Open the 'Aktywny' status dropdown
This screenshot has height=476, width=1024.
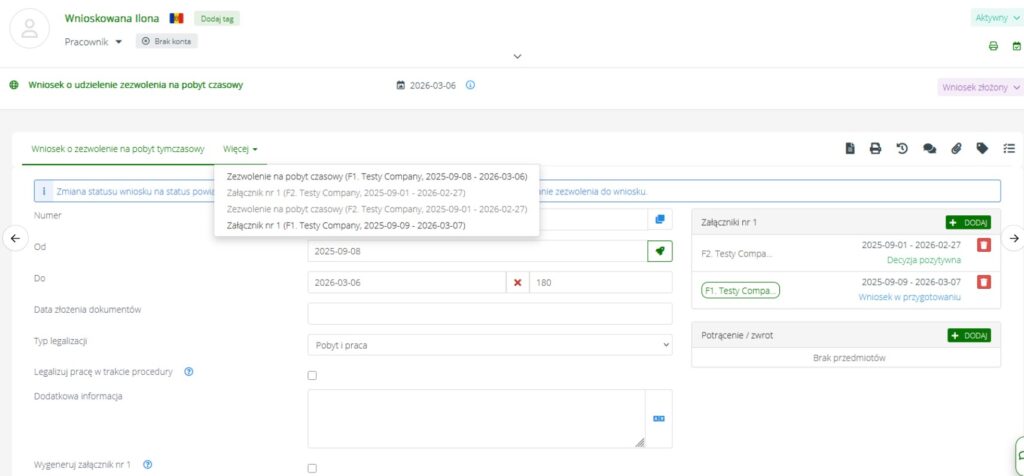click(996, 18)
